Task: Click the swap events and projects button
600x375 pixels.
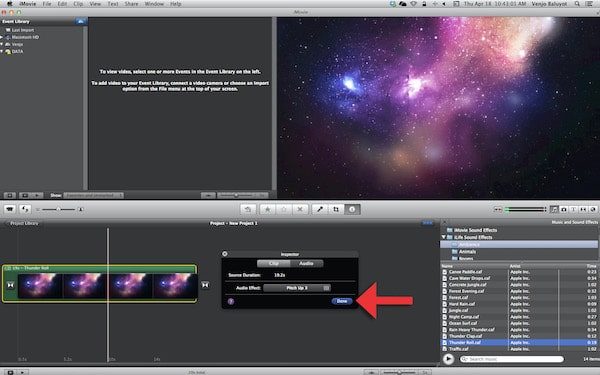Action: tap(25, 209)
